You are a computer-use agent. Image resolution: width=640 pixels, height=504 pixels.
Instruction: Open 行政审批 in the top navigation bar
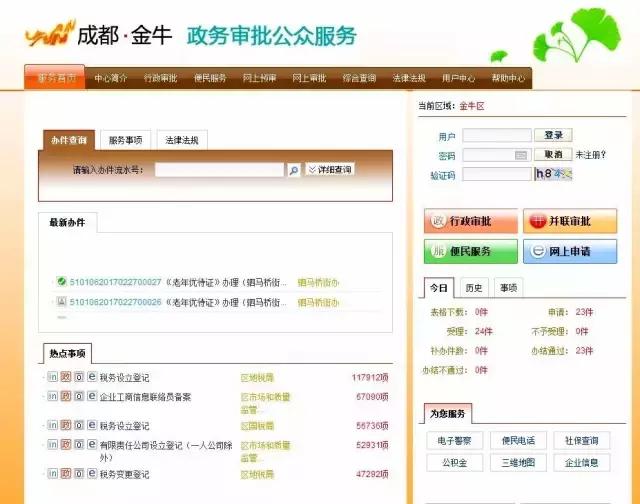point(160,78)
